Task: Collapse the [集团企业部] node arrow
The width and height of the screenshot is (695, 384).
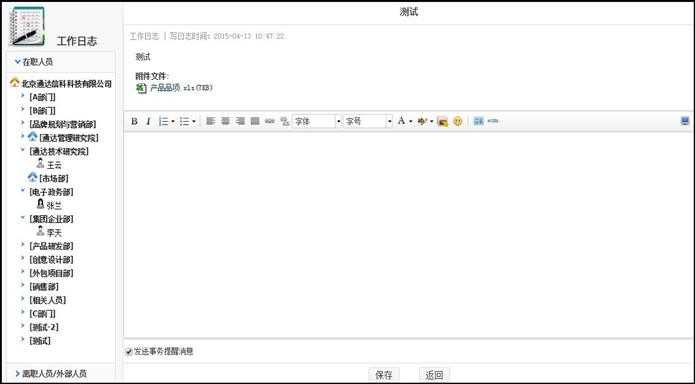Action: coord(23,218)
